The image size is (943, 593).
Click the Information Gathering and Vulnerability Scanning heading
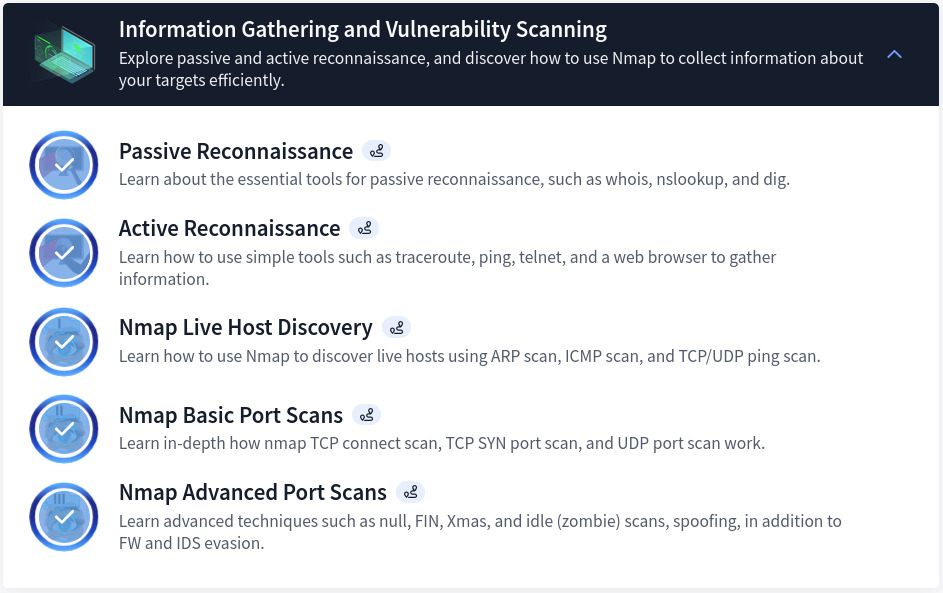tap(363, 29)
